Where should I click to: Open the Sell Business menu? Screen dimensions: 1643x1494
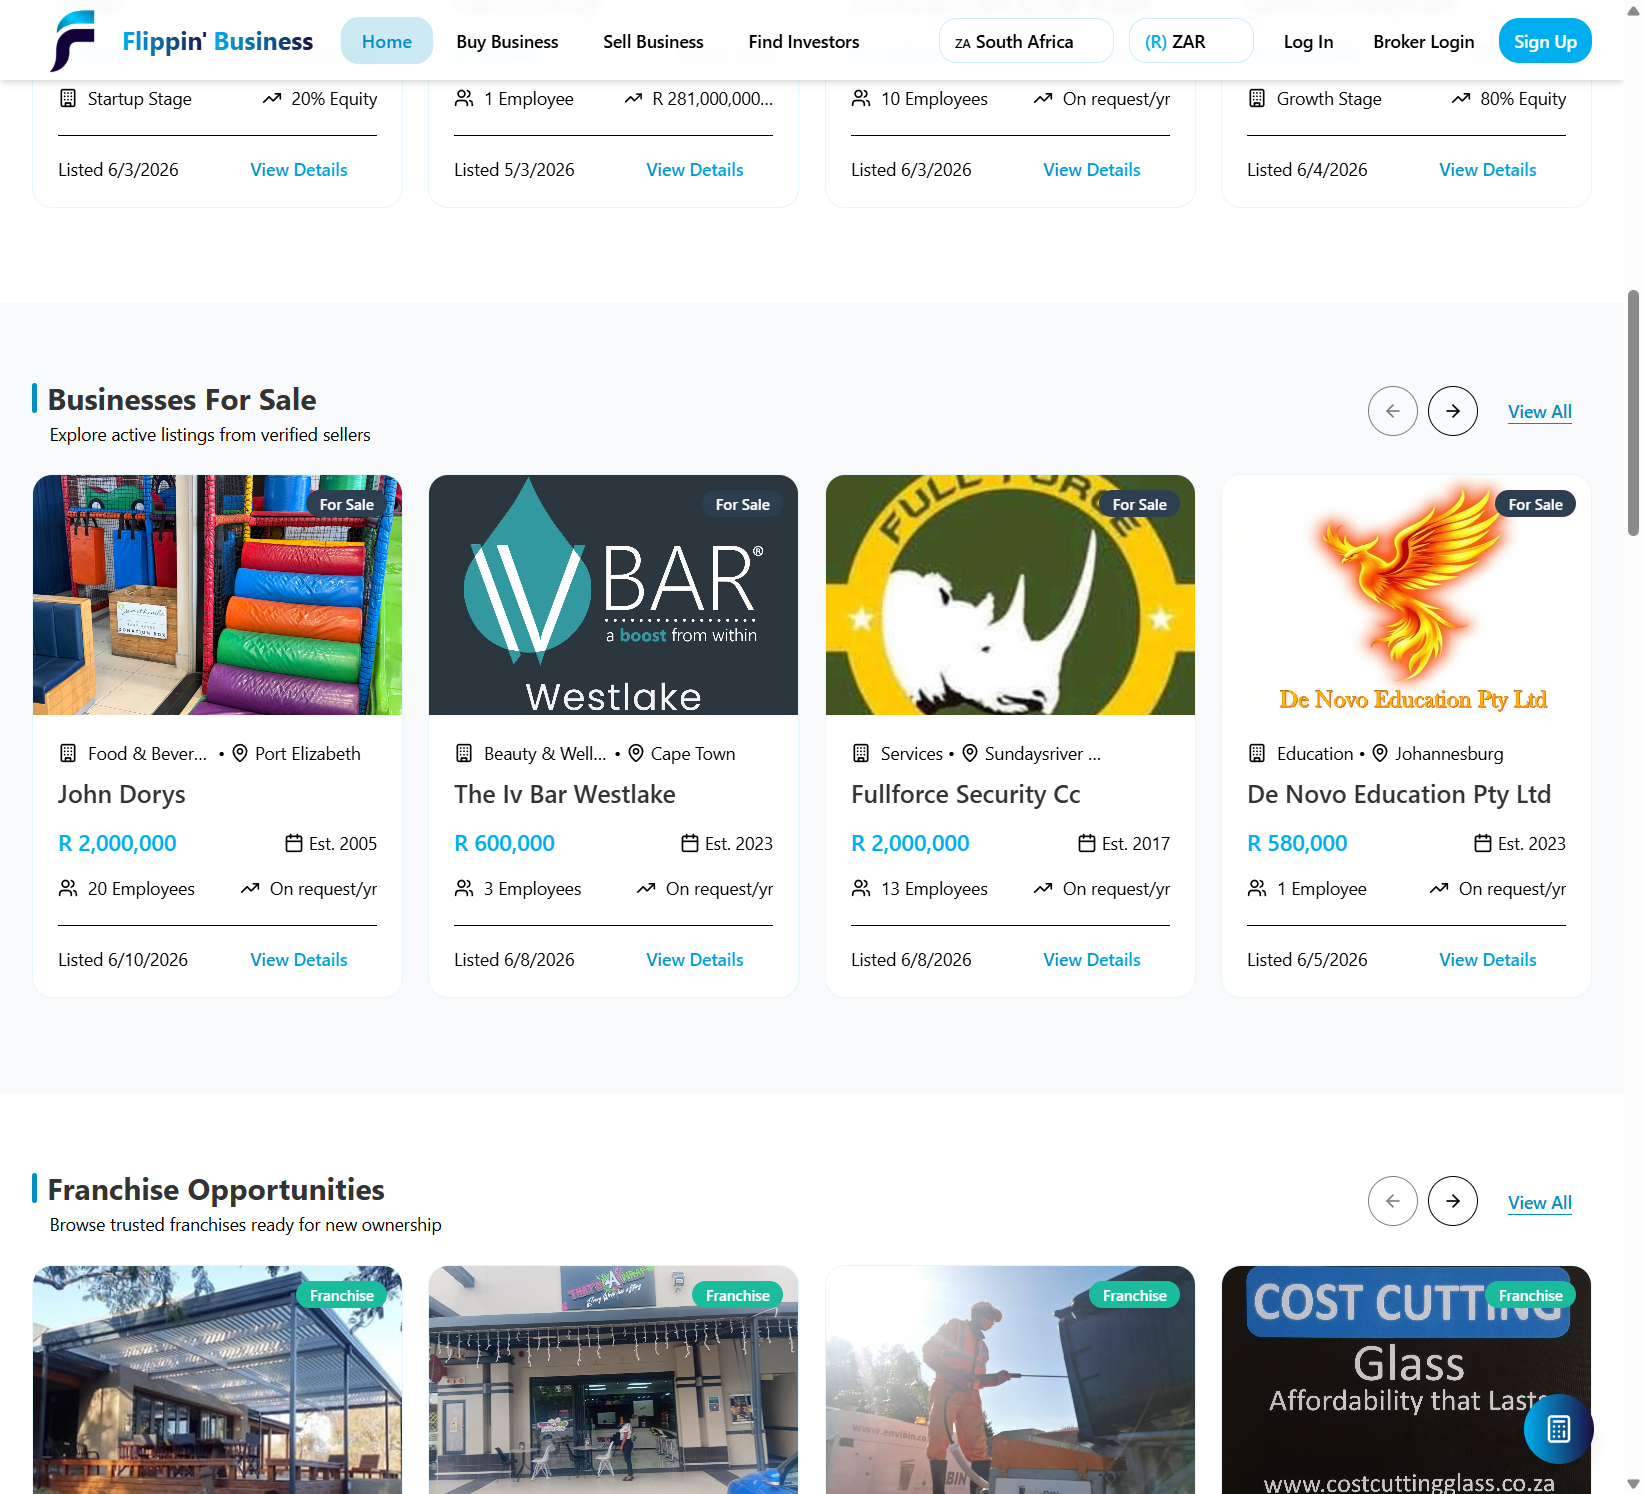pos(653,41)
